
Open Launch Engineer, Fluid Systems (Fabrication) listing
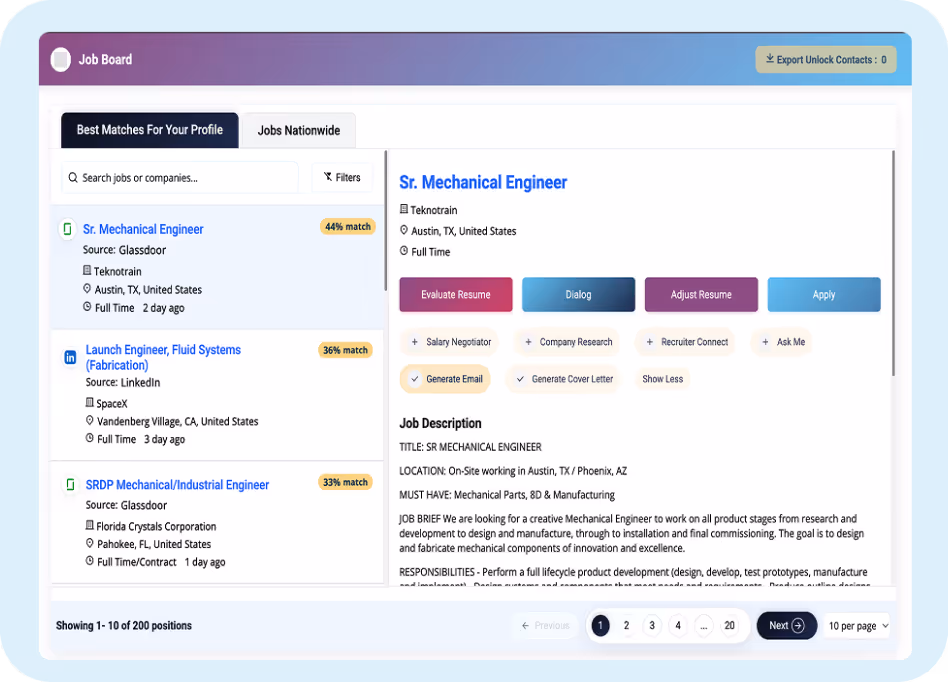pyautogui.click(x=163, y=357)
